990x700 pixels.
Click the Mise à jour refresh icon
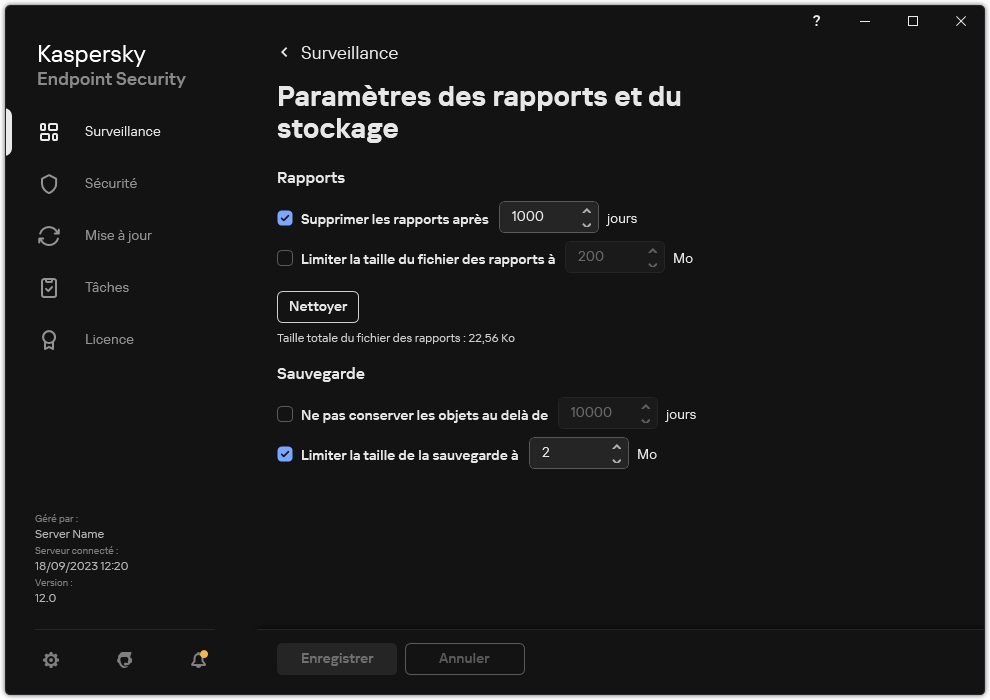[48, 235]
